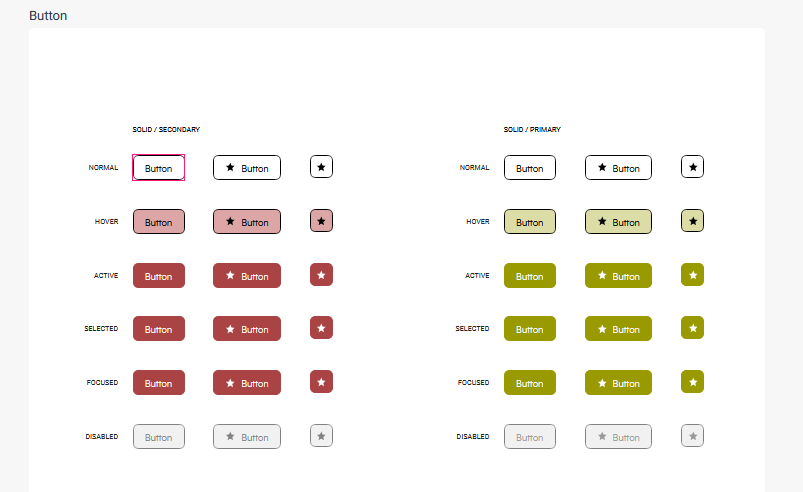Click the Secondary Hover text-only Button
The width and height of the screenshot is (803, 492).
pos(158,222)
